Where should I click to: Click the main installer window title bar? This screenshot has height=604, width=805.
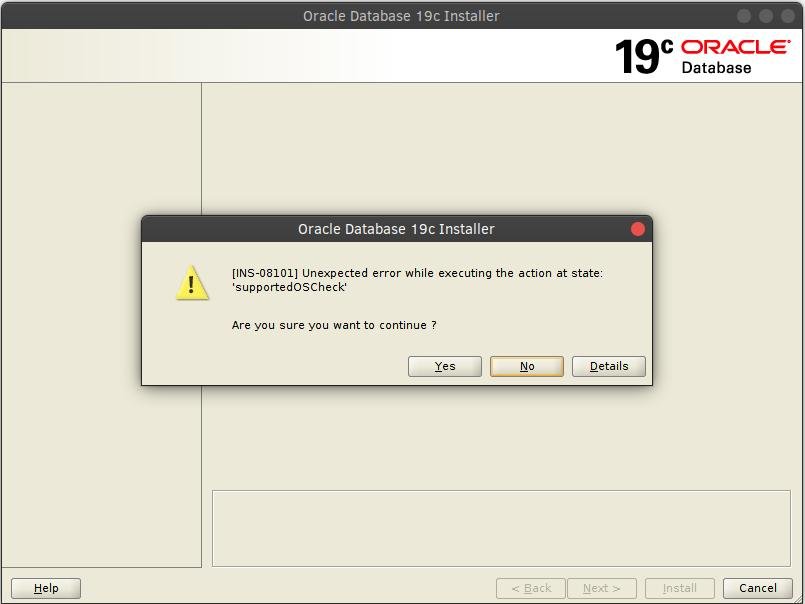click(401, 16)
